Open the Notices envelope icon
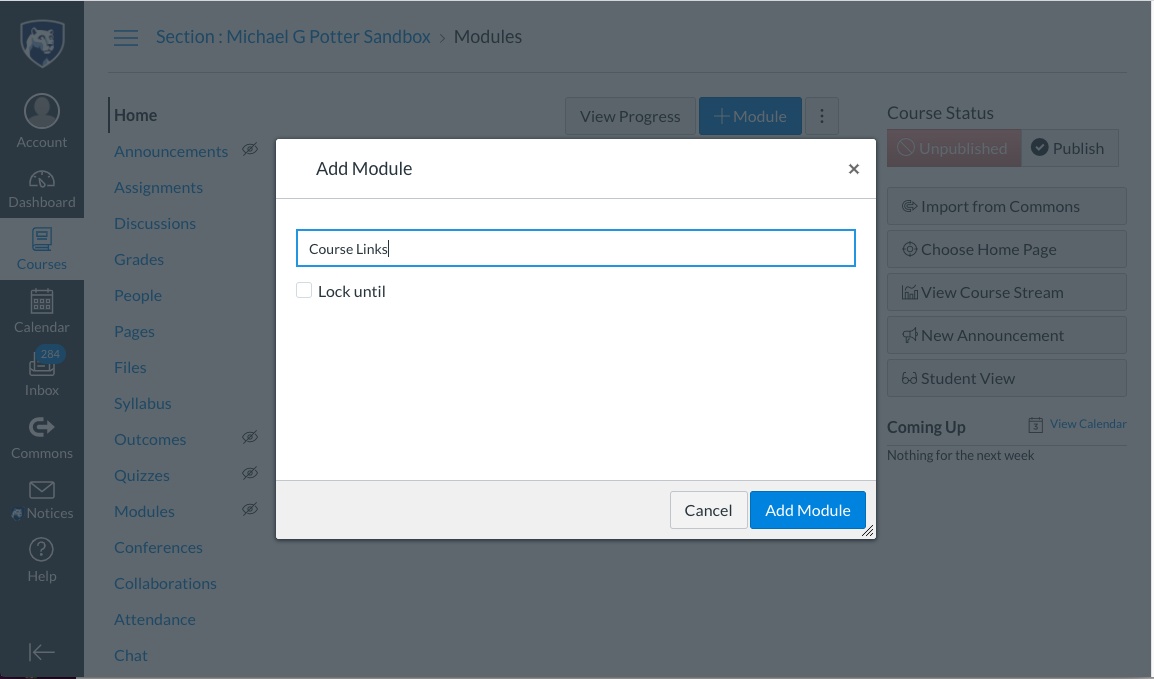Image resolution: width=1154 pixels, height=679 pixels. tap(42, 490)
